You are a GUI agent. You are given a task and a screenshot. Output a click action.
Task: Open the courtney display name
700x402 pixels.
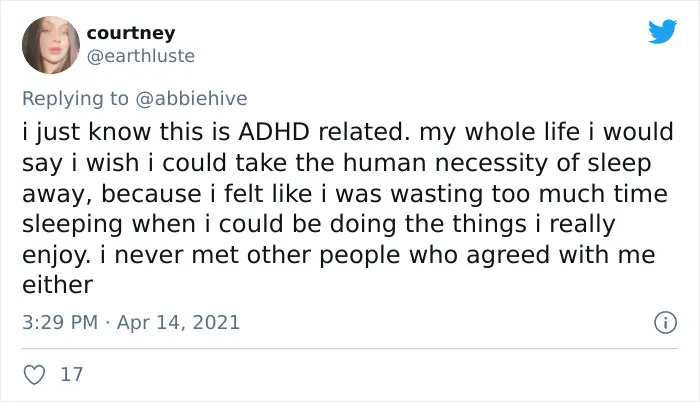click(131, 33)
